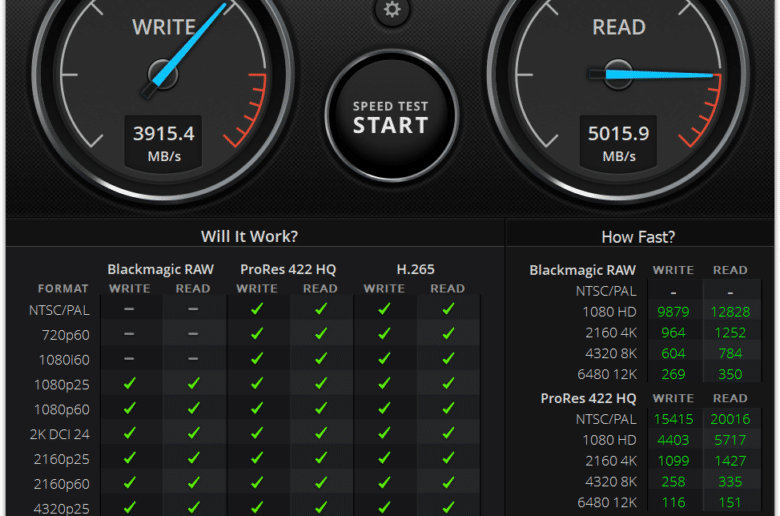Click 2K DCI 24 H.265 read checkmark
Screen dimensions: 780x516
(x=448, y=433)
